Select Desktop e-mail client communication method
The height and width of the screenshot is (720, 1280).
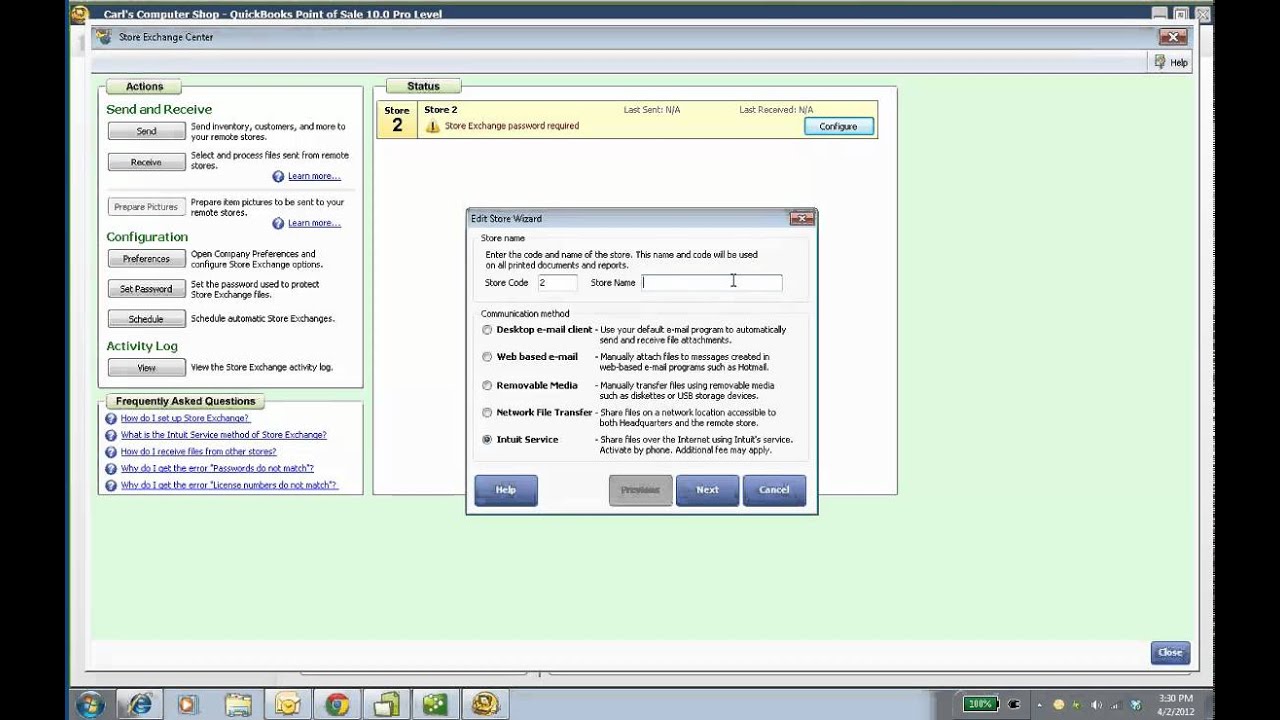coord(487,330)
